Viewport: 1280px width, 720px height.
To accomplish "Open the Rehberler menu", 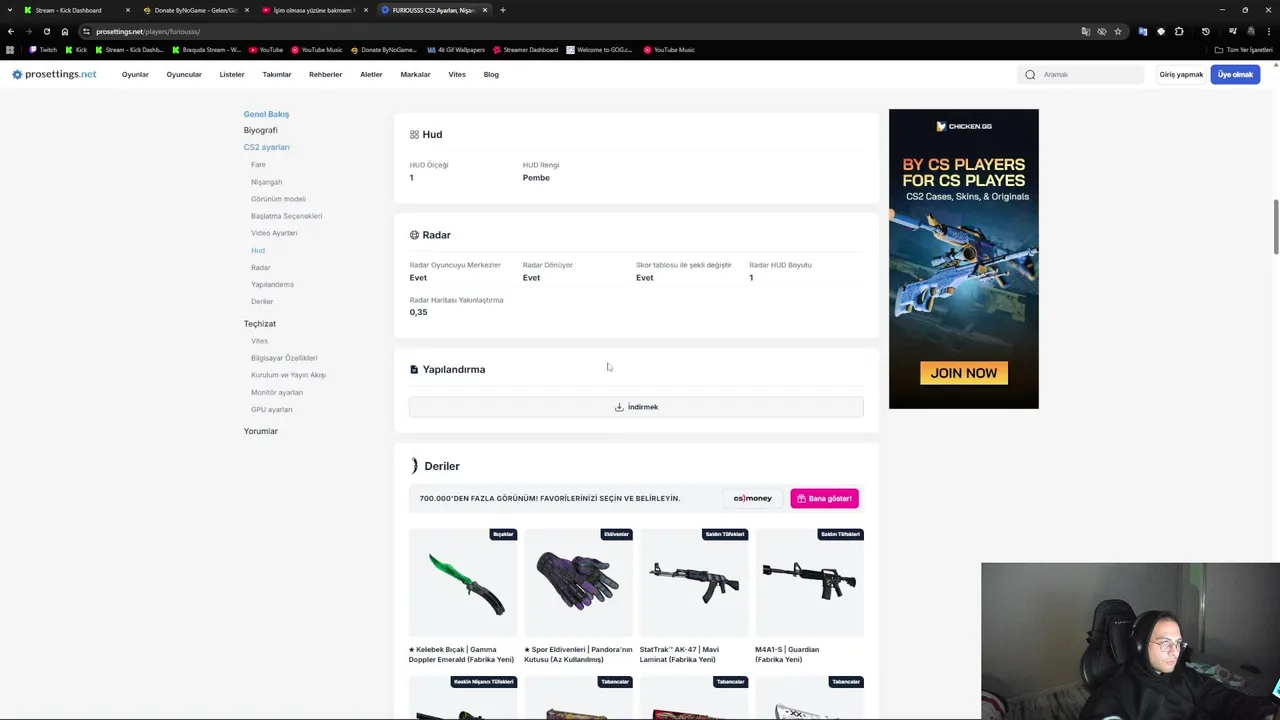I will coord(325,75).
